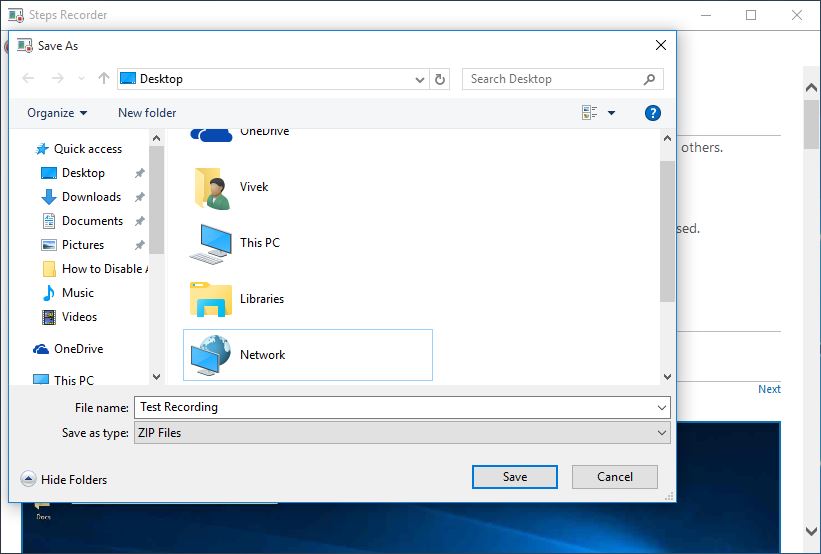Select the OneDrive cloud icon in file list
Image resolution: width=821 pixels, height=554 pixels.
(211, 135)
